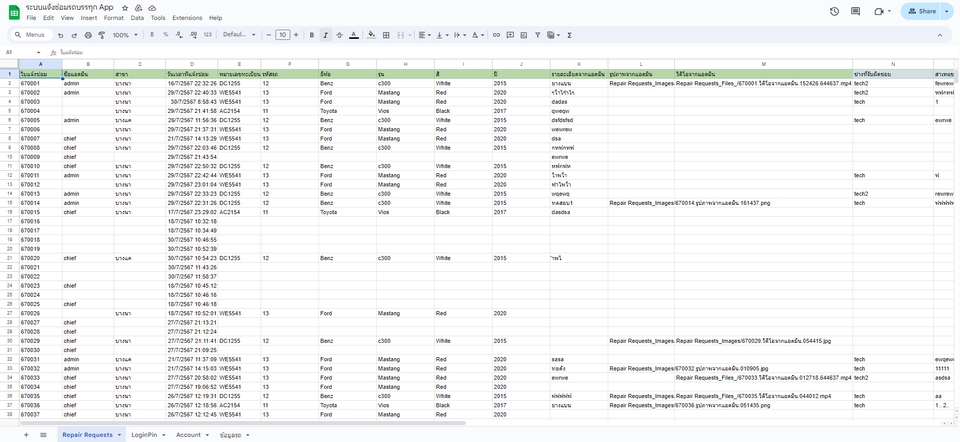Click the merge cells icon
Viewport: 960px width, 442px height.
coord(401,35)
